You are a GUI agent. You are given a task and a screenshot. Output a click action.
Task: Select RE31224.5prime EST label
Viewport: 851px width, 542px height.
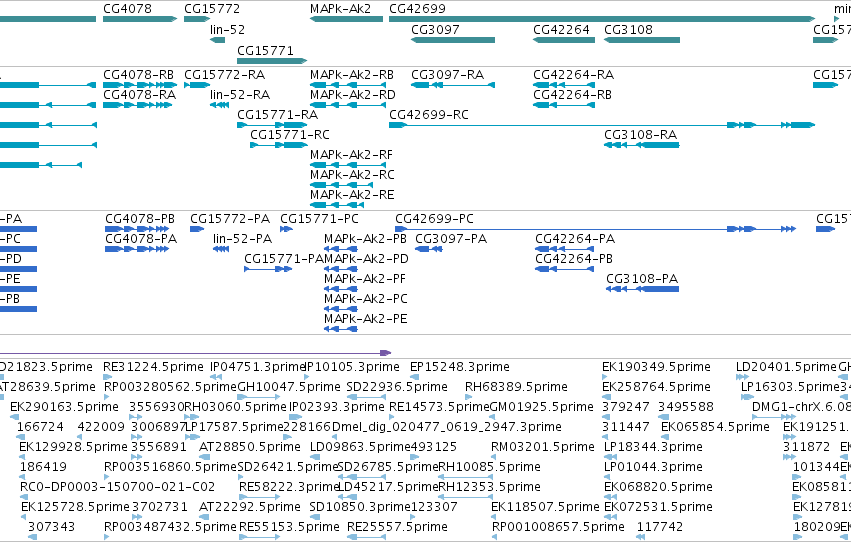(x=153, y=367)
